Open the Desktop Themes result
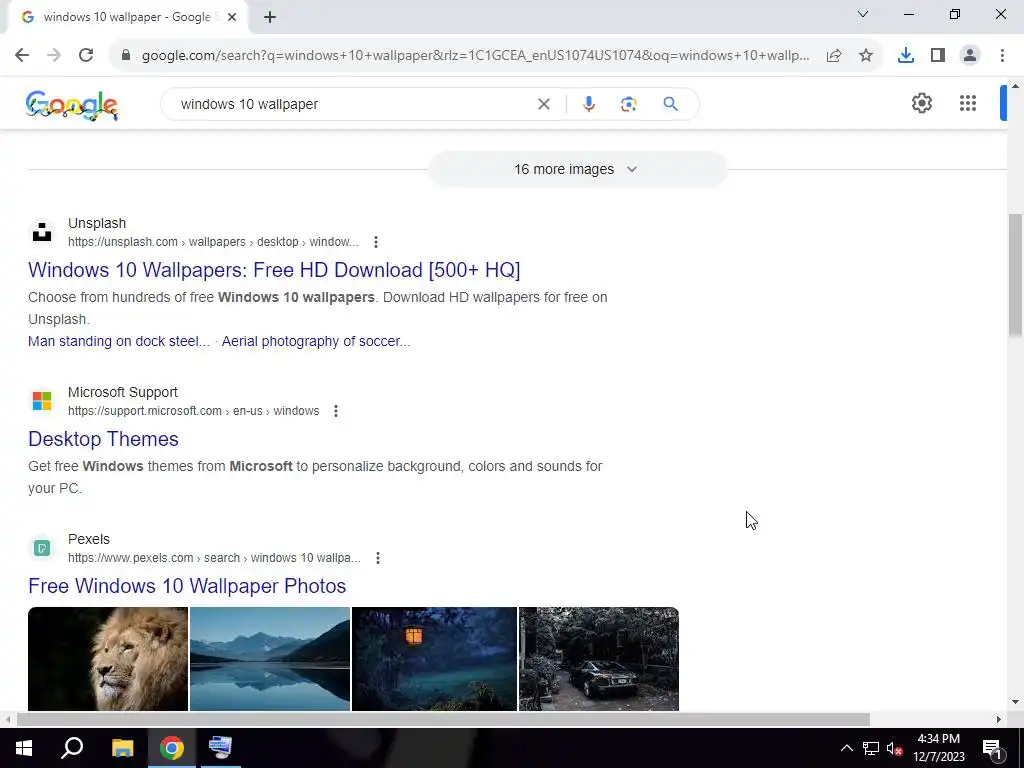The height and width of the screenshot is (768, 1024). point(103,439)
